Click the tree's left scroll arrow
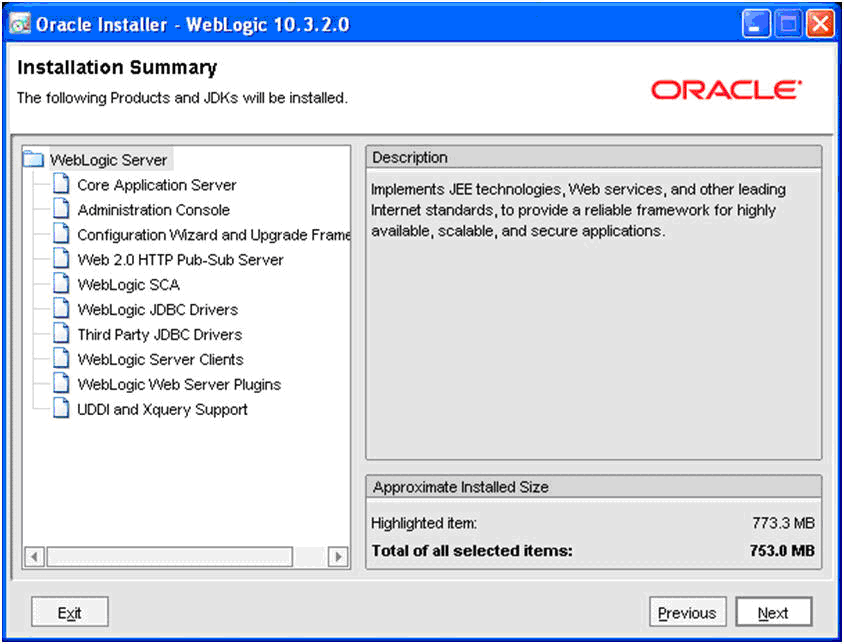 pyautogui.click(x=34, y=556)
